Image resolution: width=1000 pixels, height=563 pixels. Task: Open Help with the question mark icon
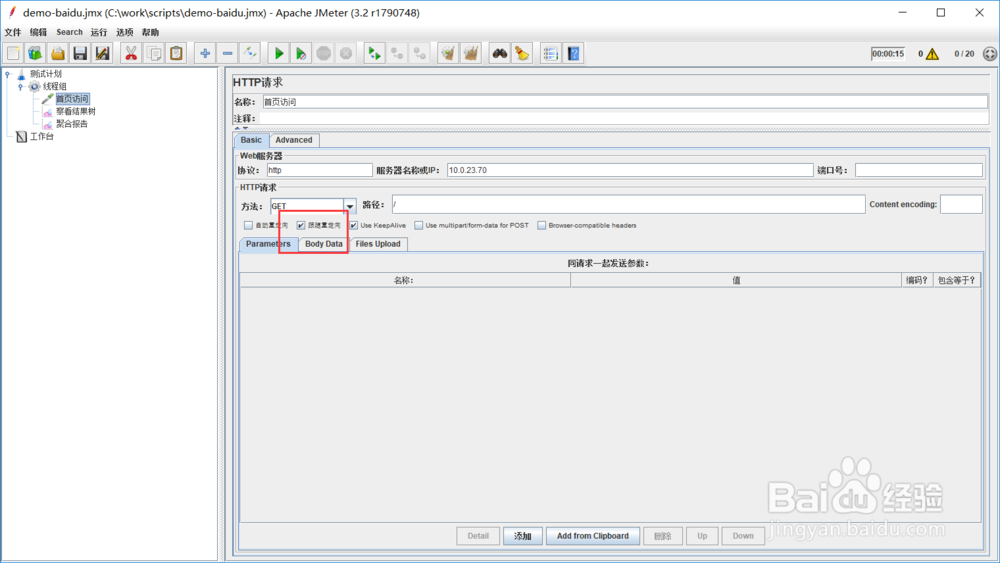coord(573,54)
